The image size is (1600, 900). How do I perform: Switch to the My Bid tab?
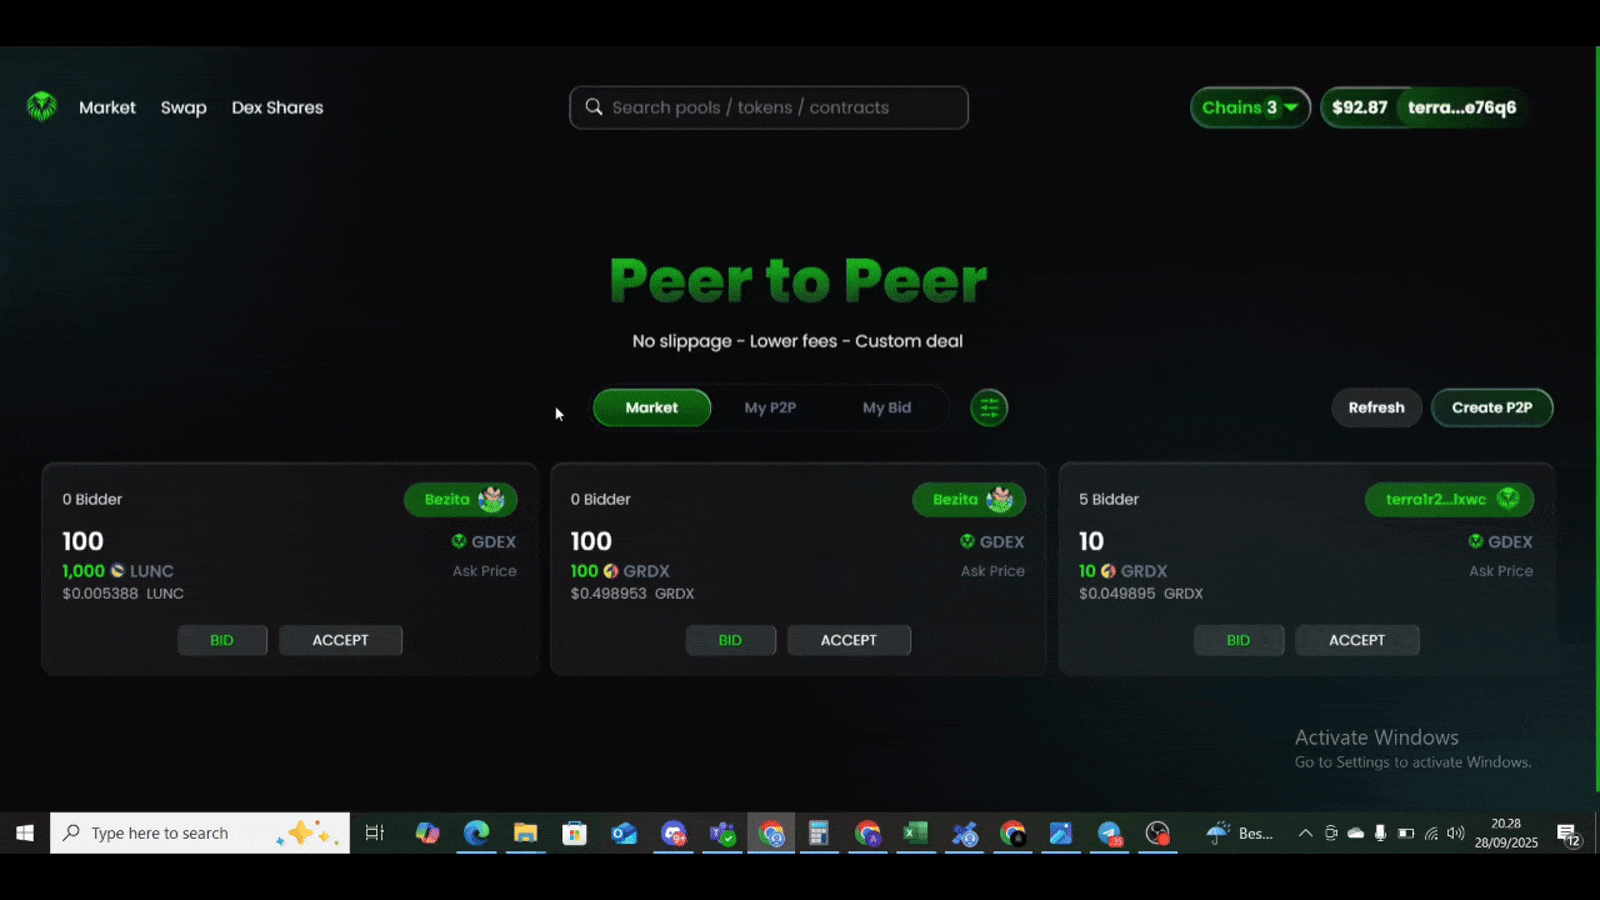pyautogui.click(x=886, y=408)
